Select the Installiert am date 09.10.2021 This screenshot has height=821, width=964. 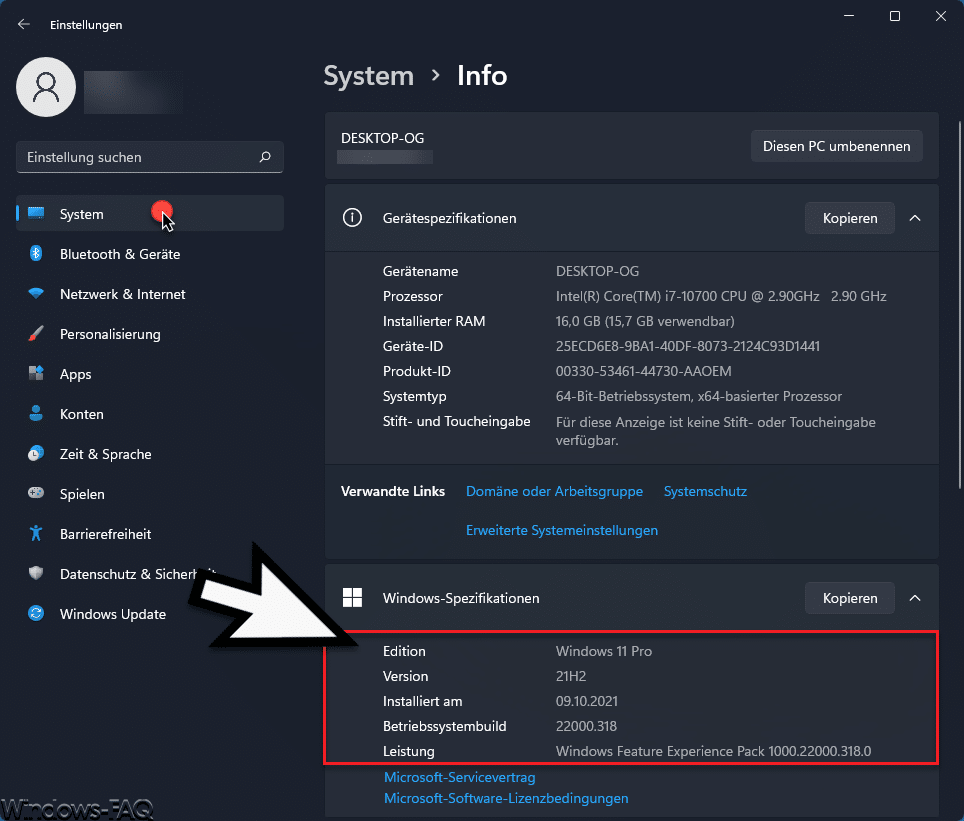[587, 701]
